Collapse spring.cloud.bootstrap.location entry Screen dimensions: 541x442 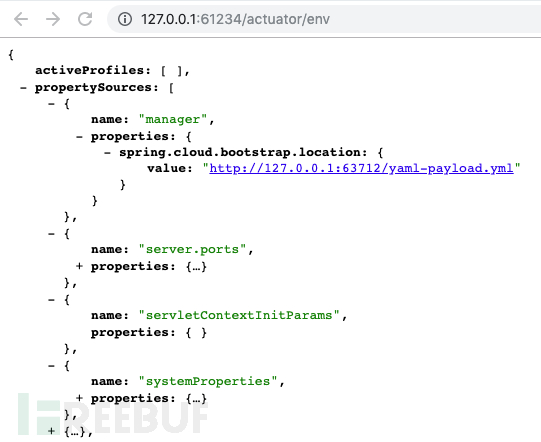click(107, 153)
